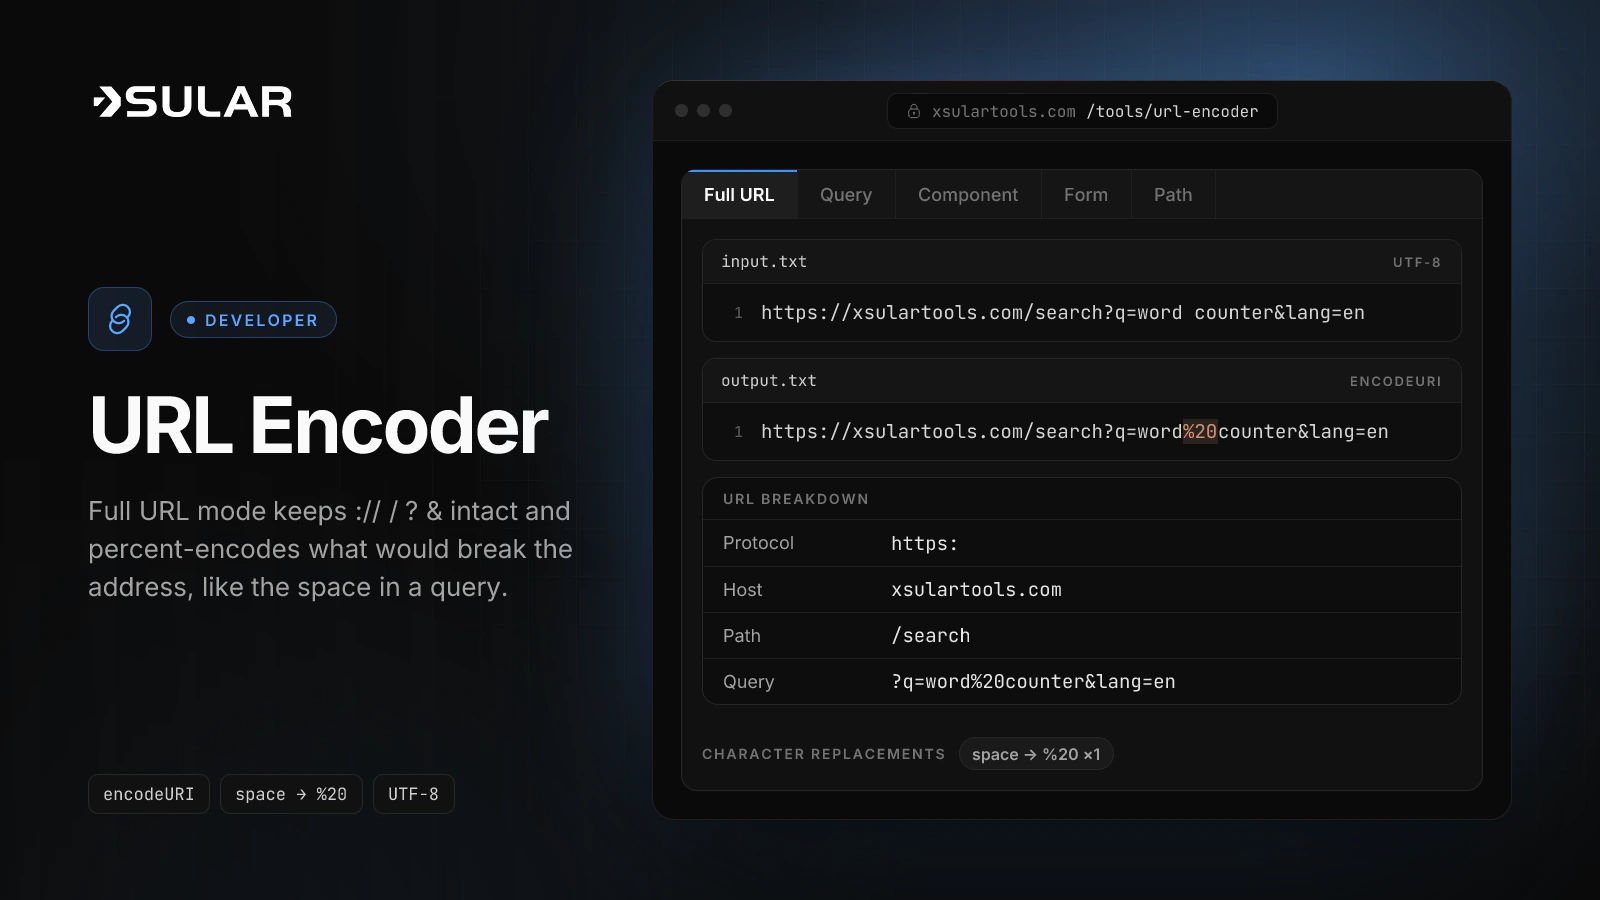
Task: Click the output.txt file label
Action: tap(769, 381)
